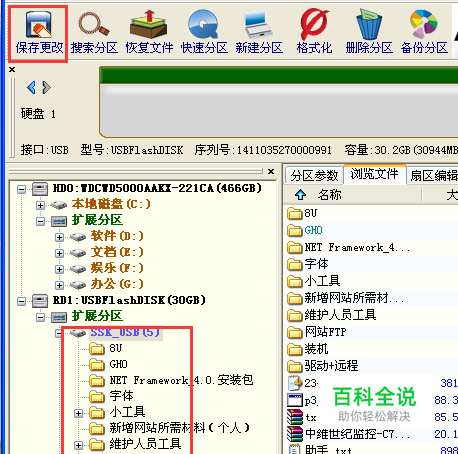This screenshot has height=454, width=458.
Task: Close the disk map panel
Action: tap(12, 70)
